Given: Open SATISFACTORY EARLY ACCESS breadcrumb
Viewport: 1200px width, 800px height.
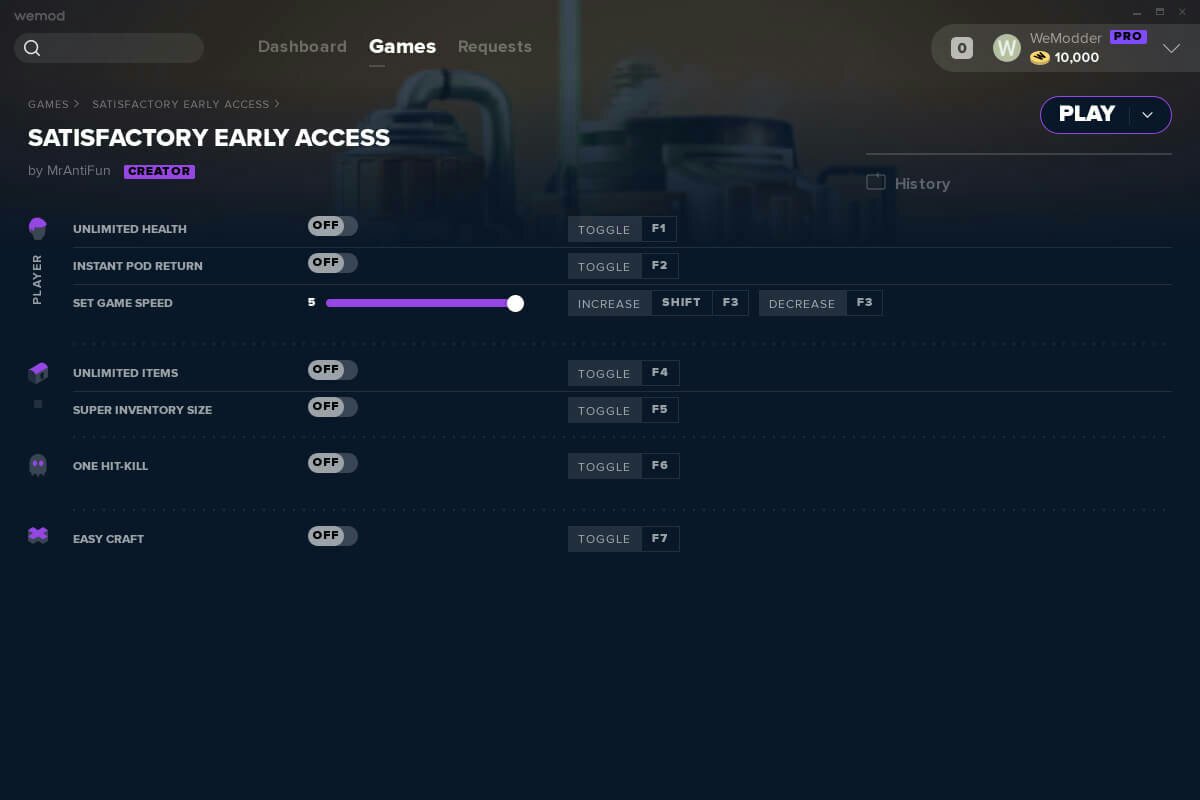Looking at the screenshot, I should pyautogui.click(x=181, y=104).
